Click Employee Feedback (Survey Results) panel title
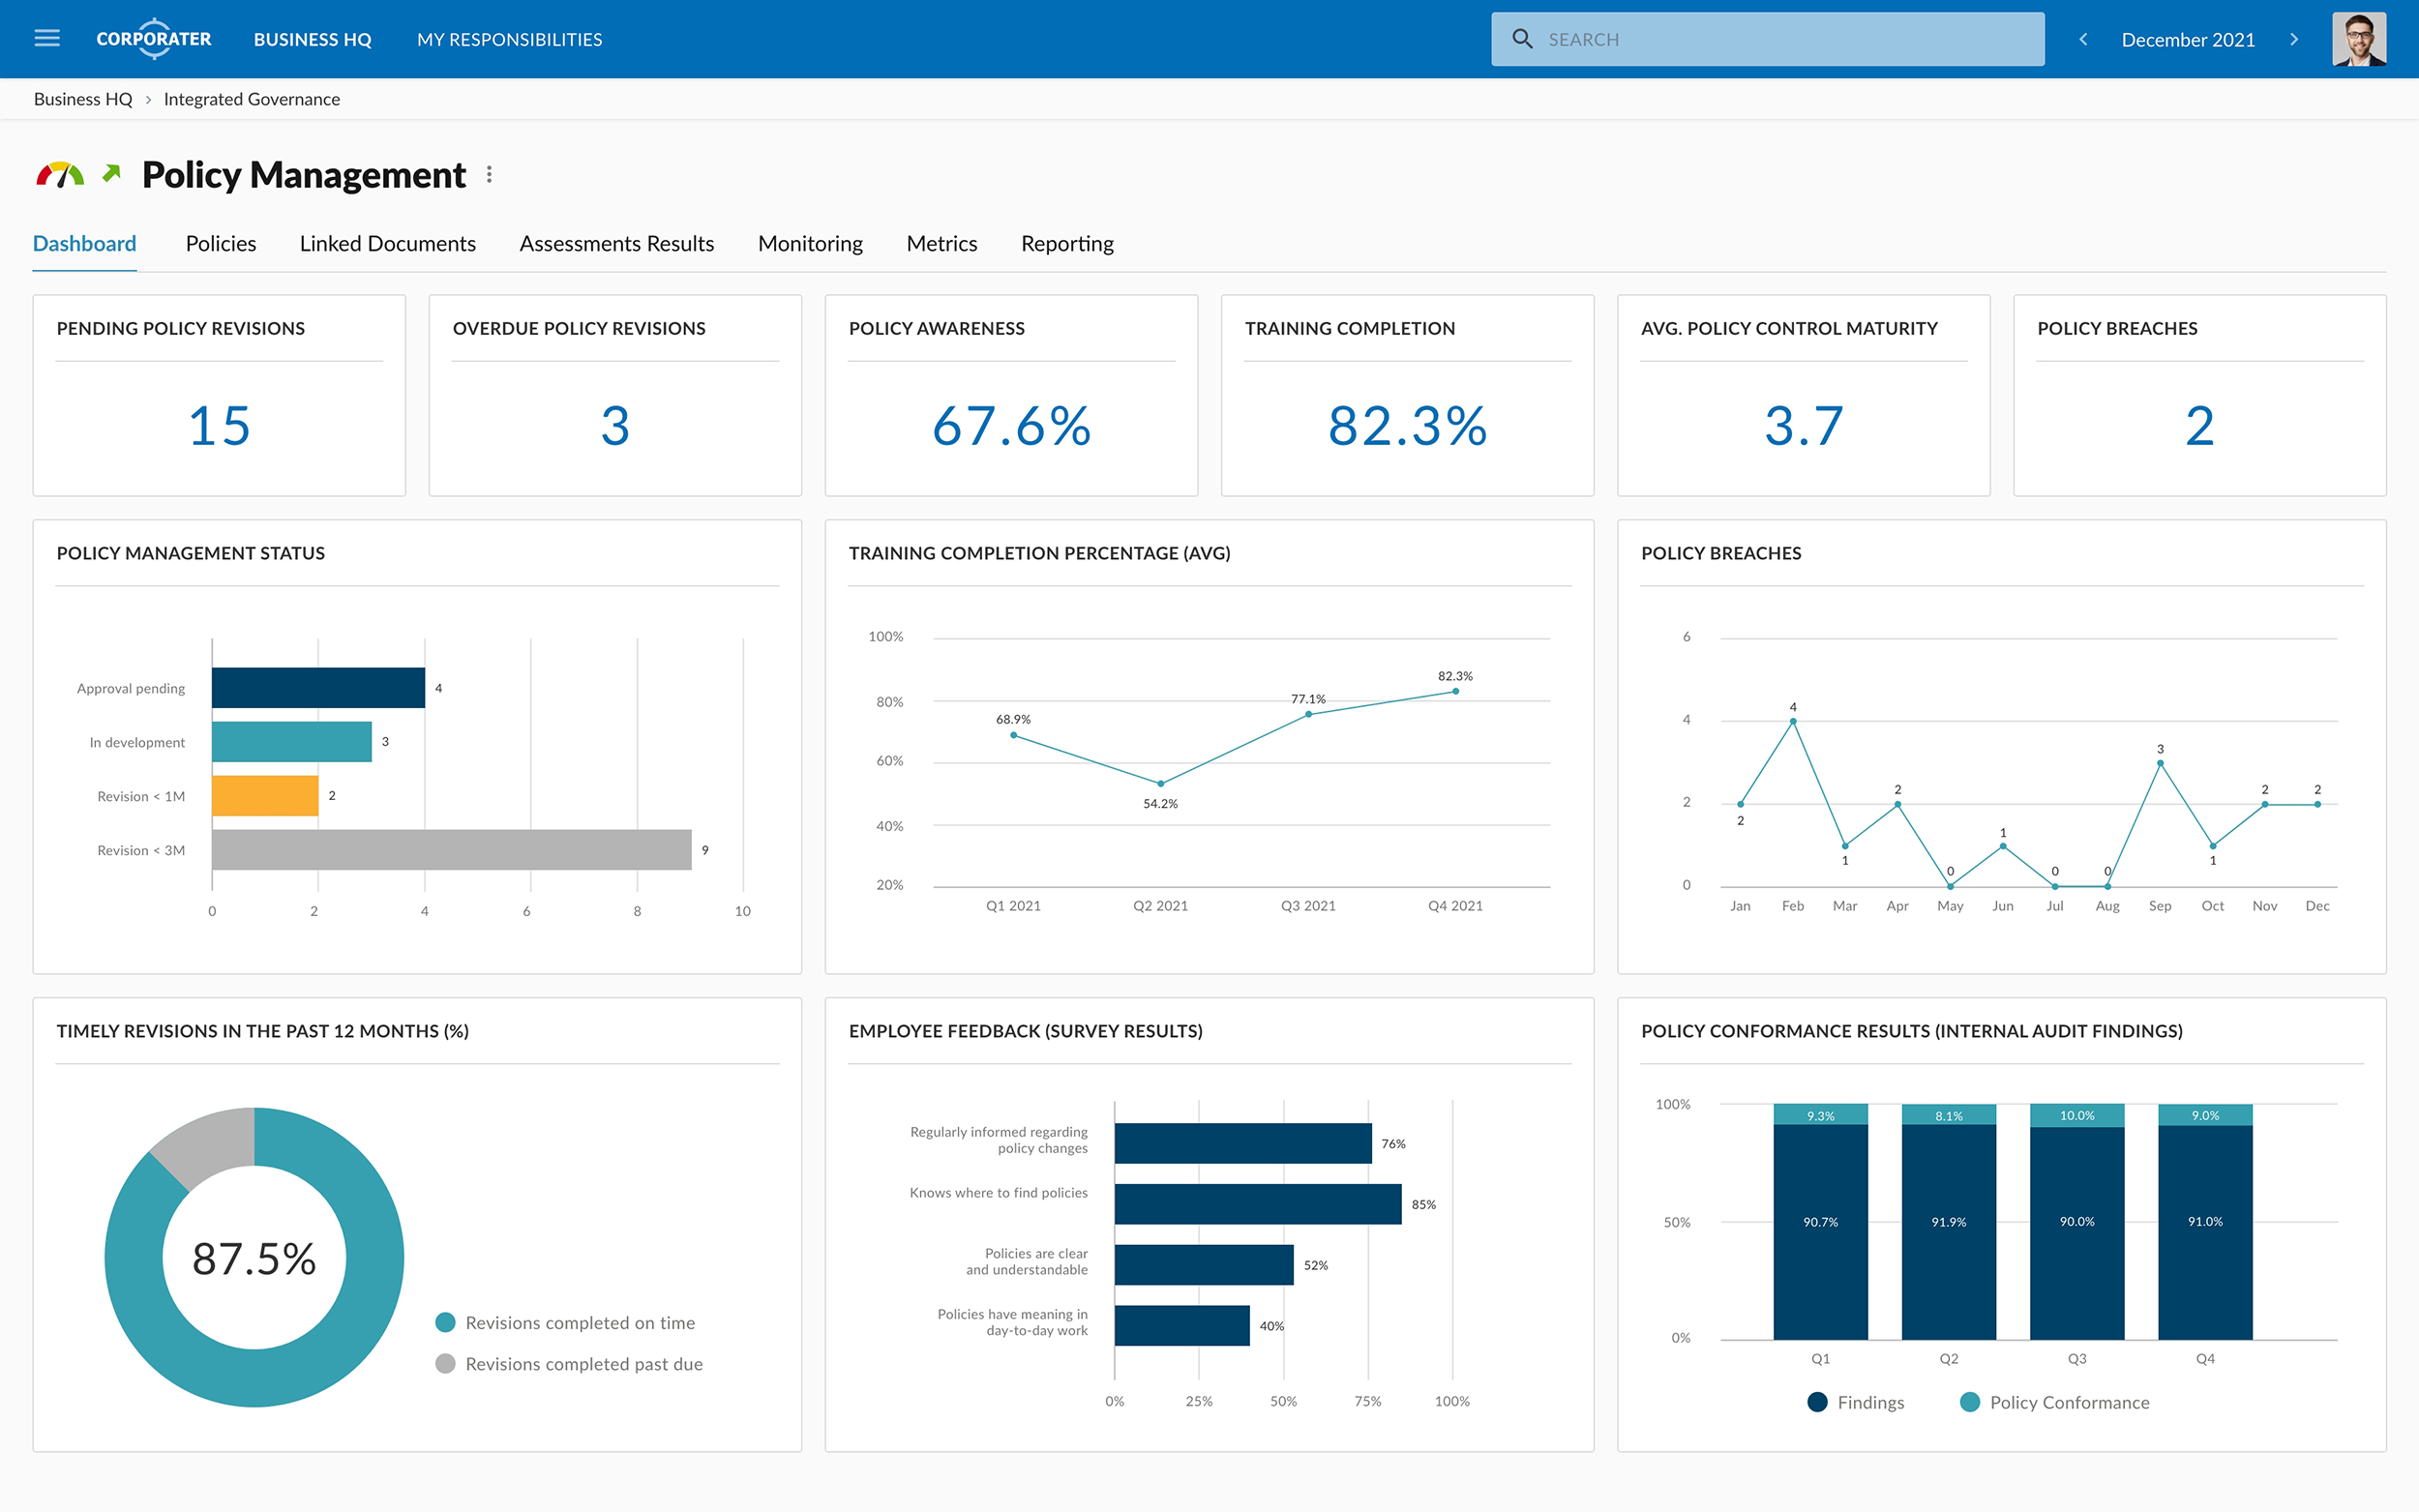 1025,1031
